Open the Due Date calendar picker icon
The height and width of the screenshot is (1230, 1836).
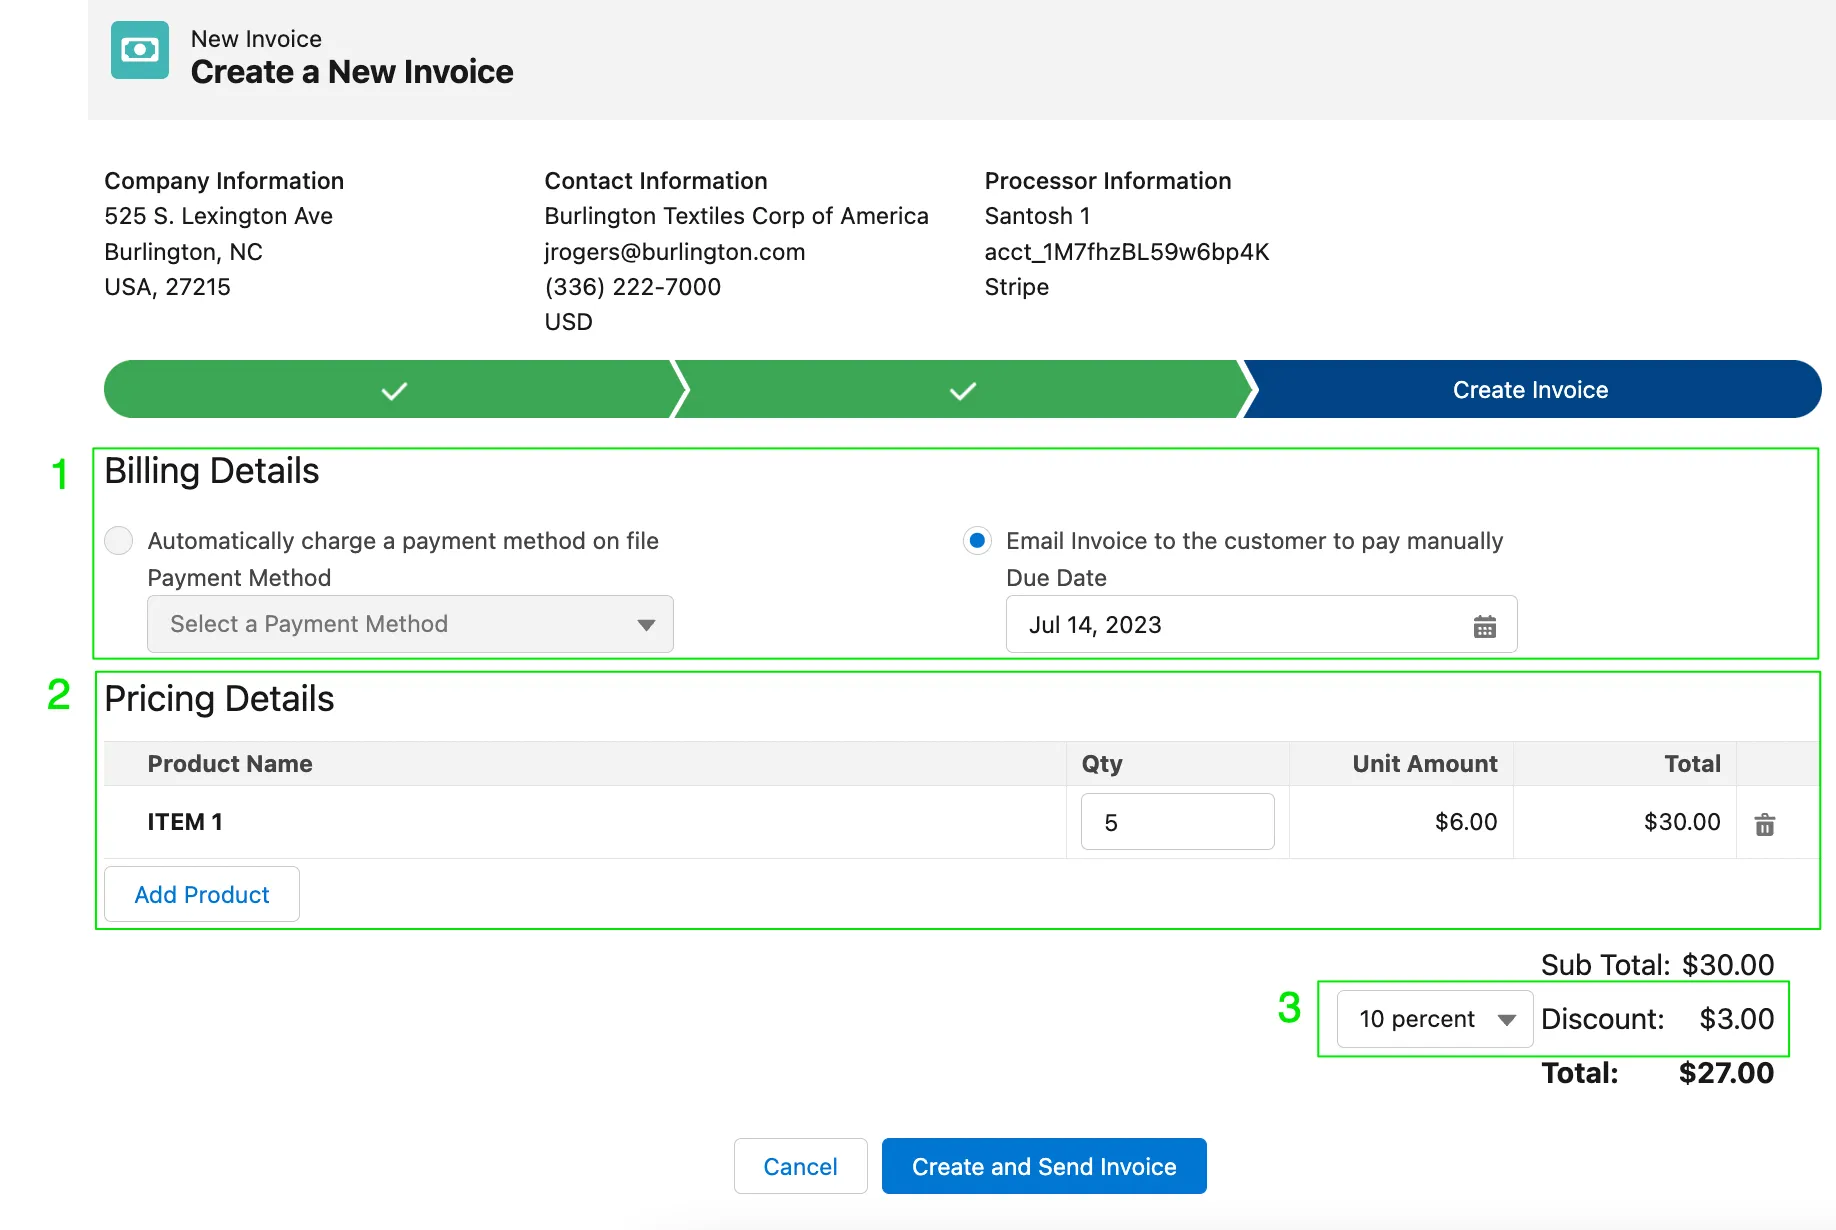pos(1485,626)
